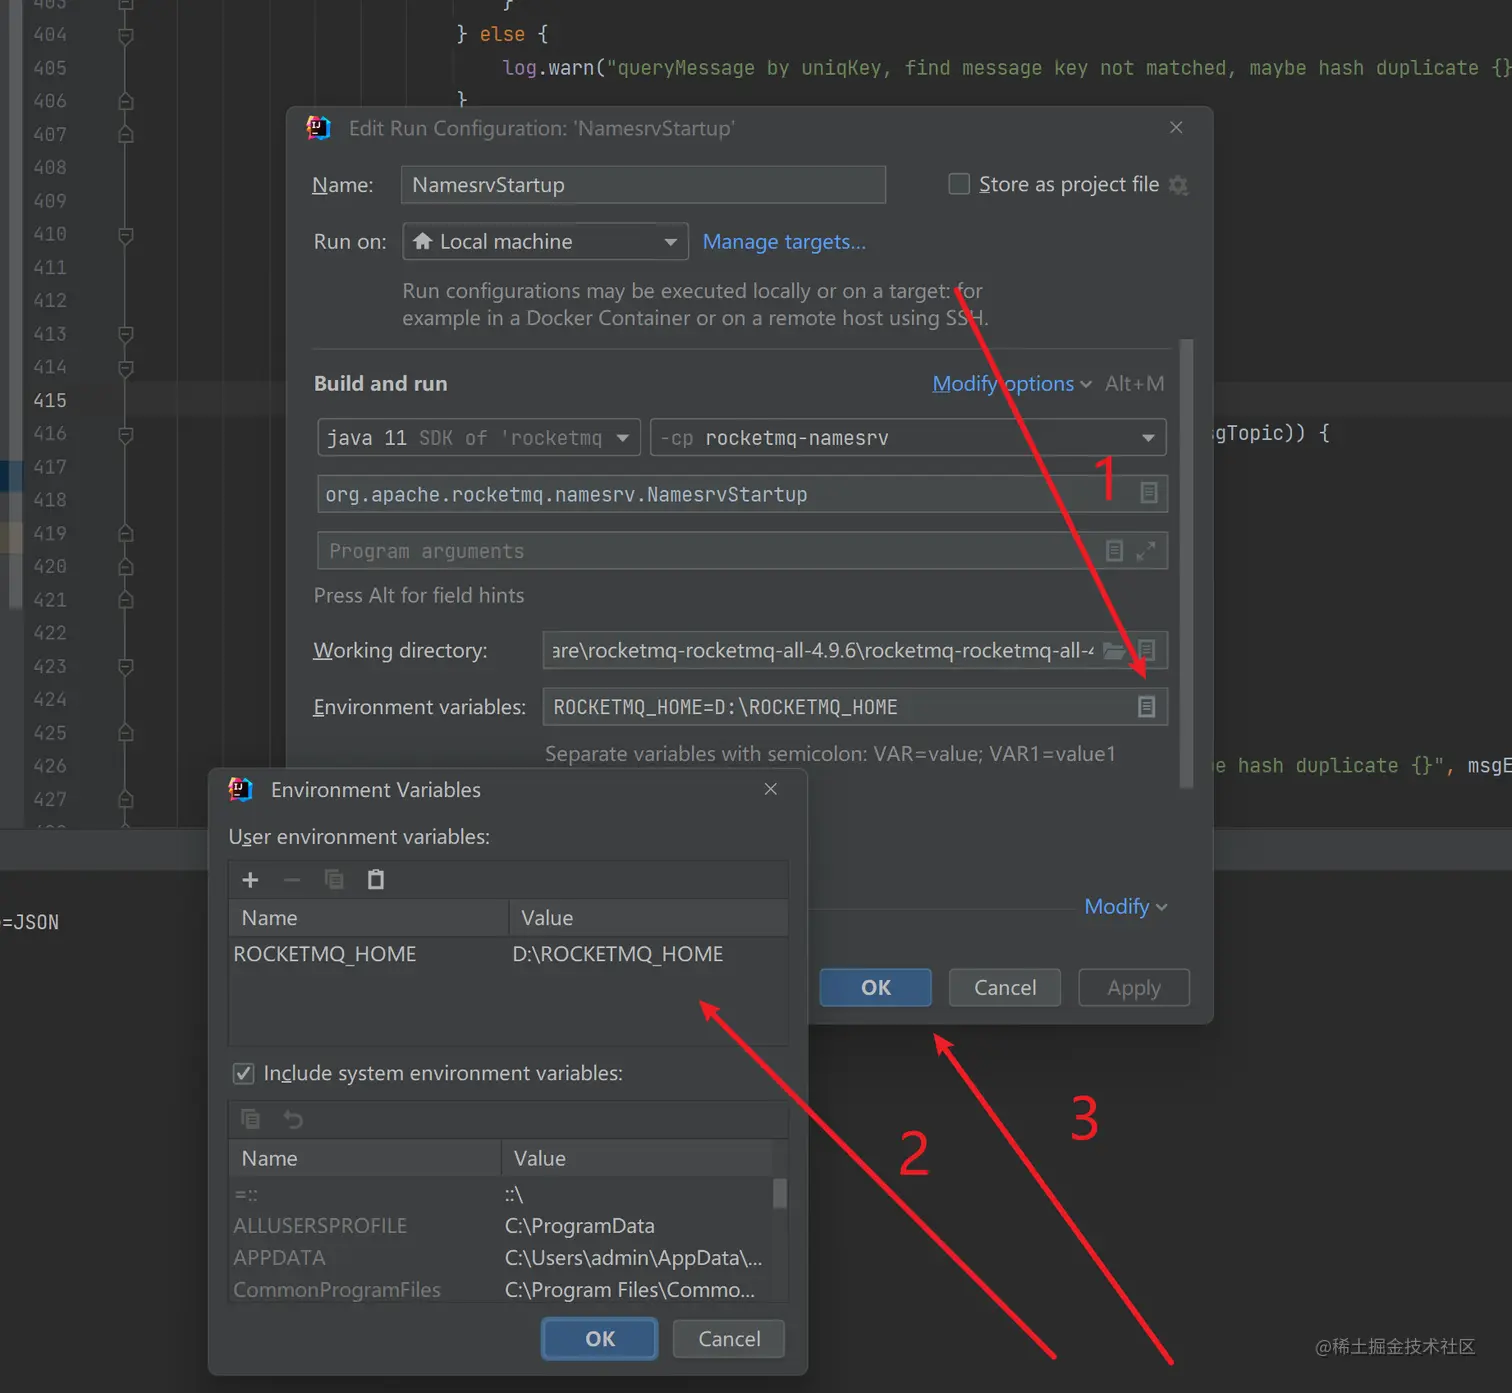Image resolution: width=1512 pixels, height=1393 pixels.
Task: Click Cancel in the Environment Variables dialog
Action: [x=729, y=1339]
